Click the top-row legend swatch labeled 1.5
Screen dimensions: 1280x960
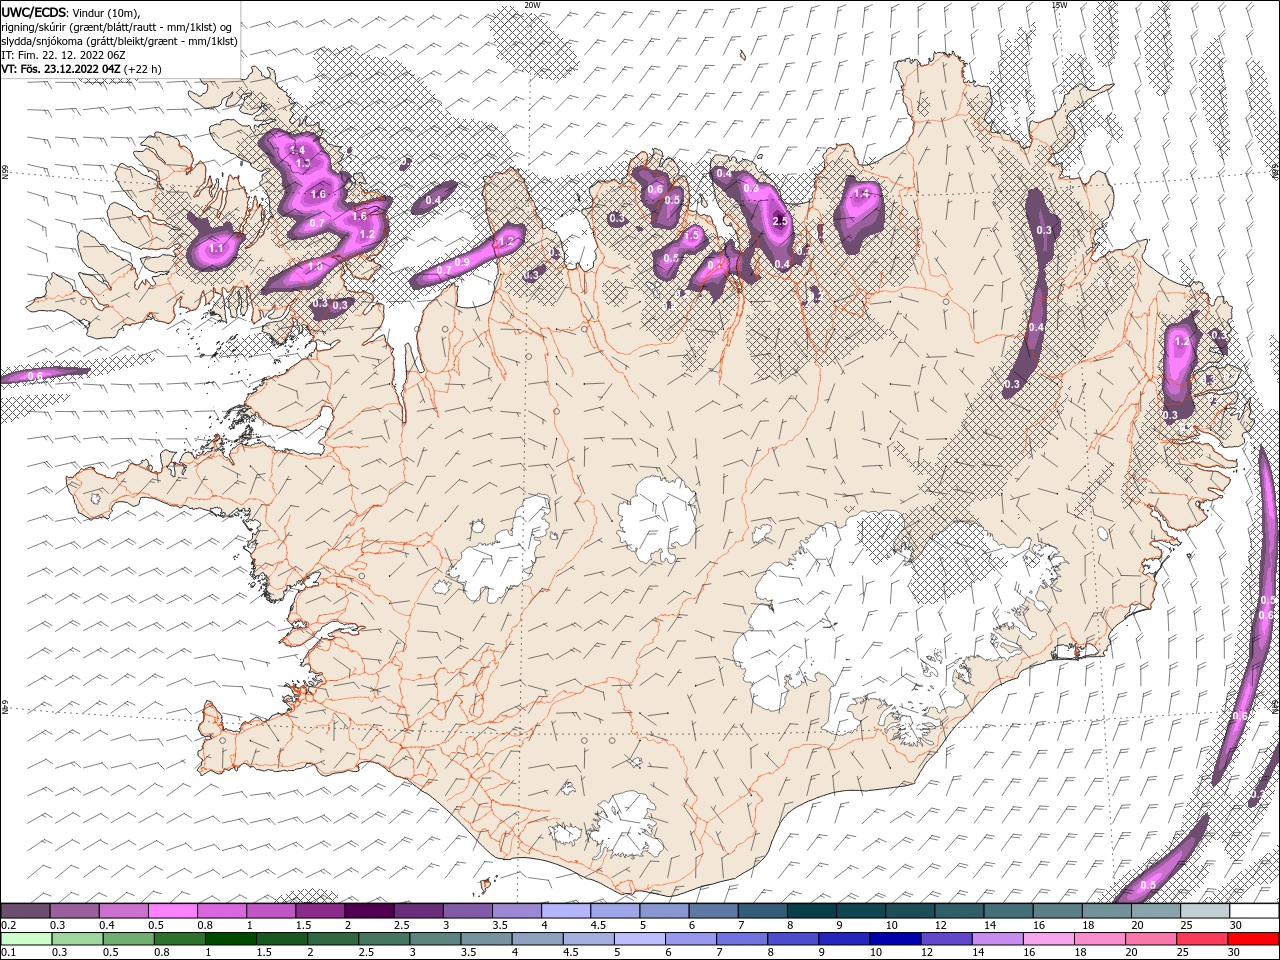pos(320,911)
